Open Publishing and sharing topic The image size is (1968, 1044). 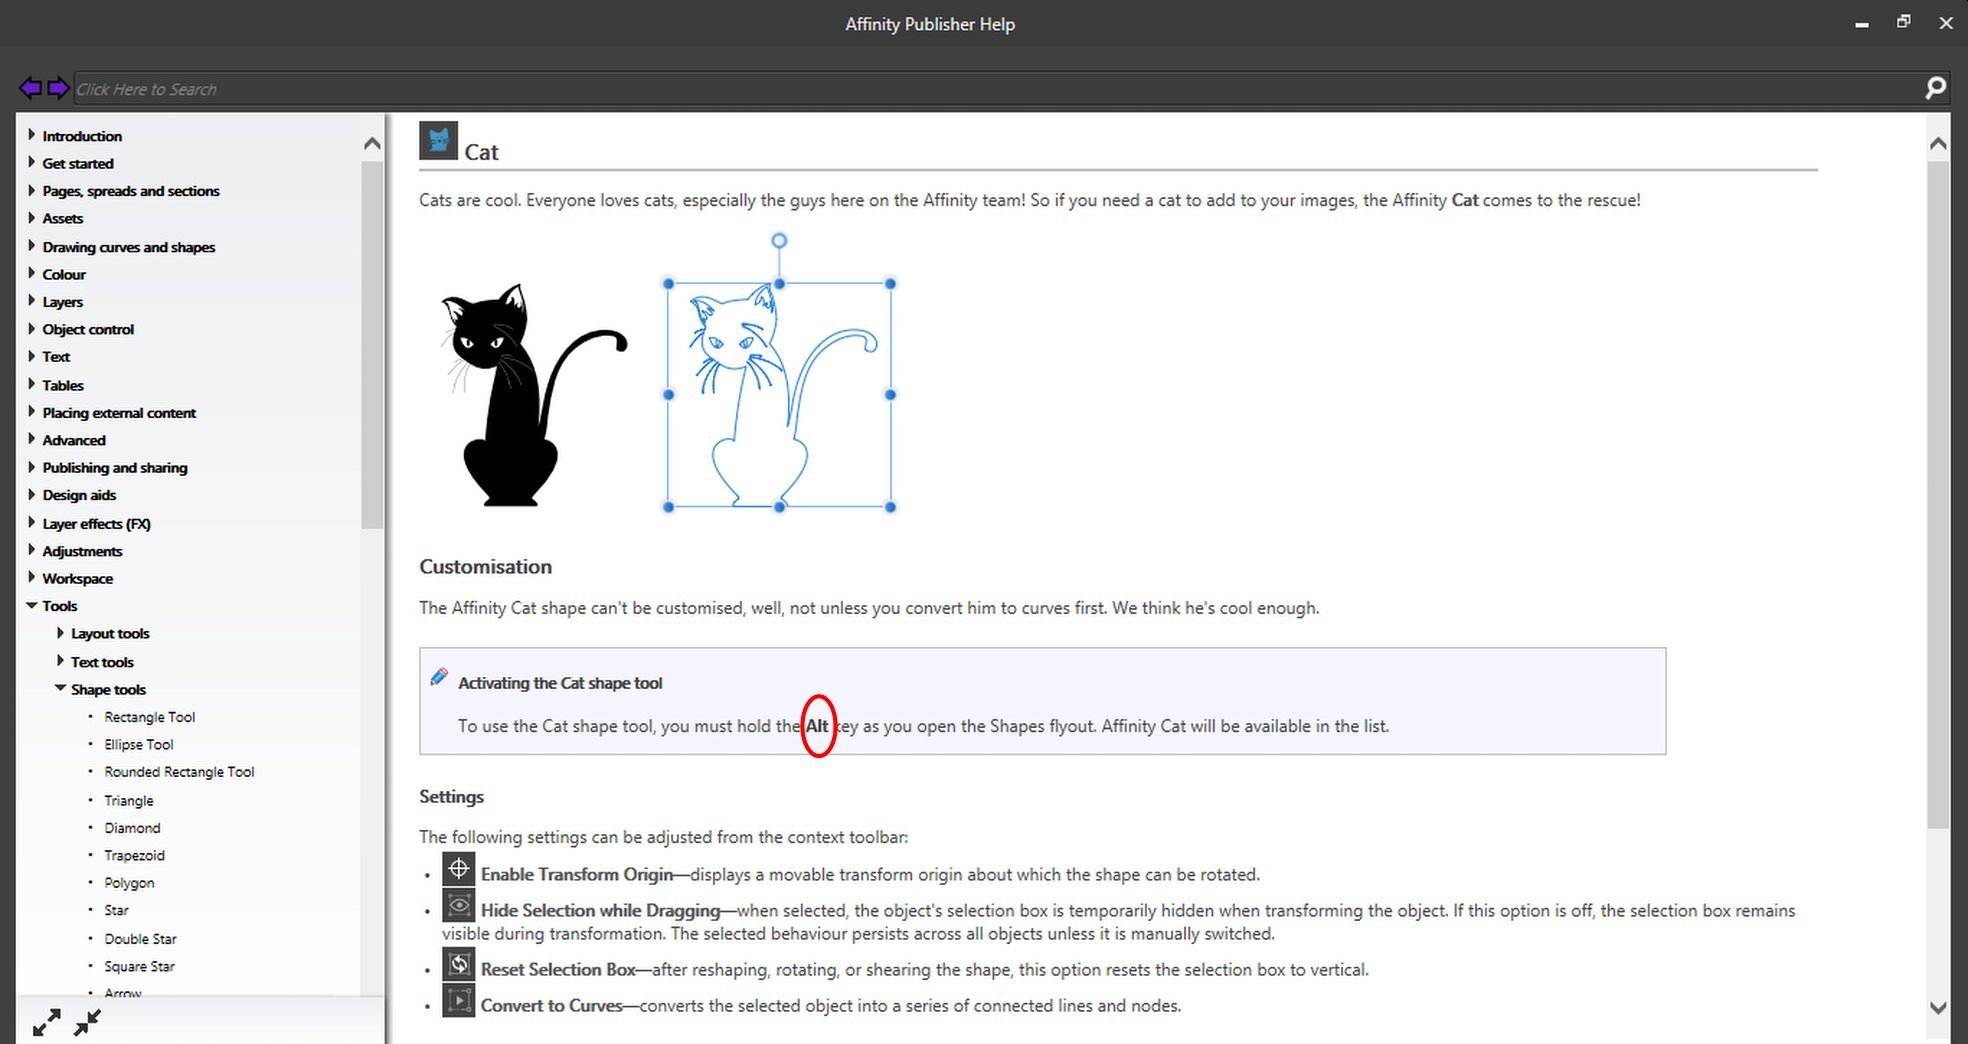[115, 467]
